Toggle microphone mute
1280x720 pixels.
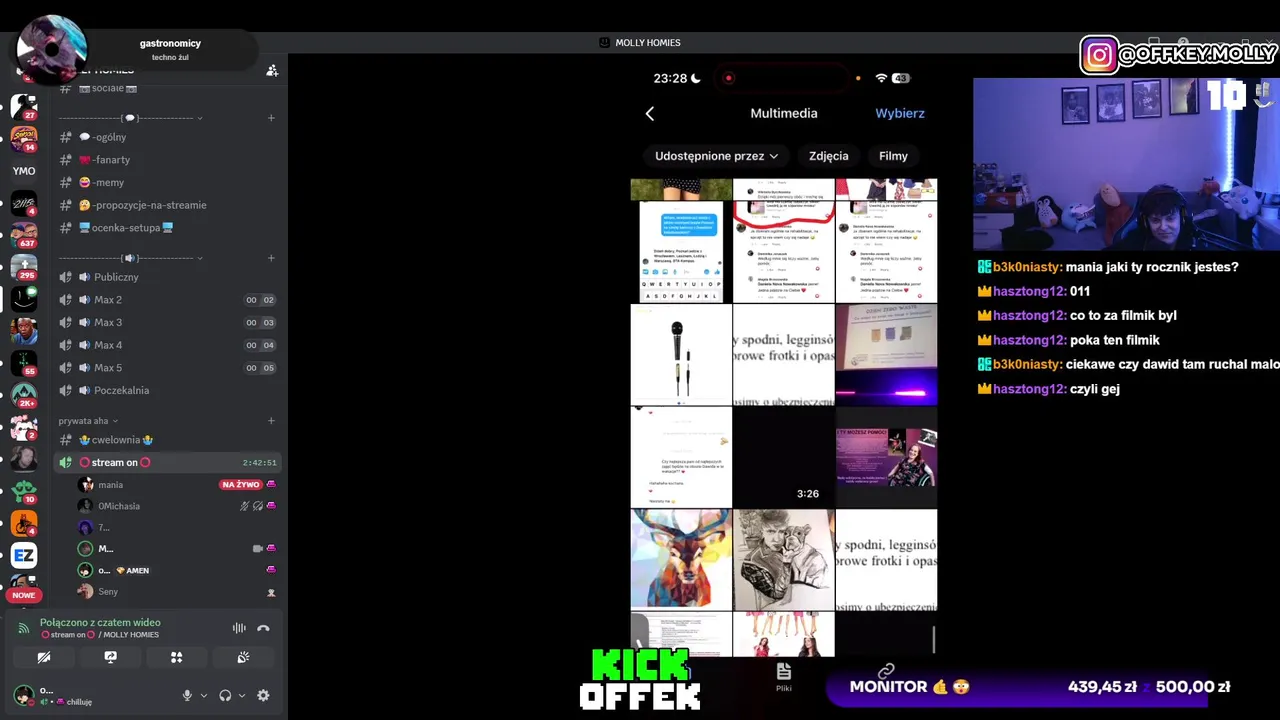coord(187,695)
